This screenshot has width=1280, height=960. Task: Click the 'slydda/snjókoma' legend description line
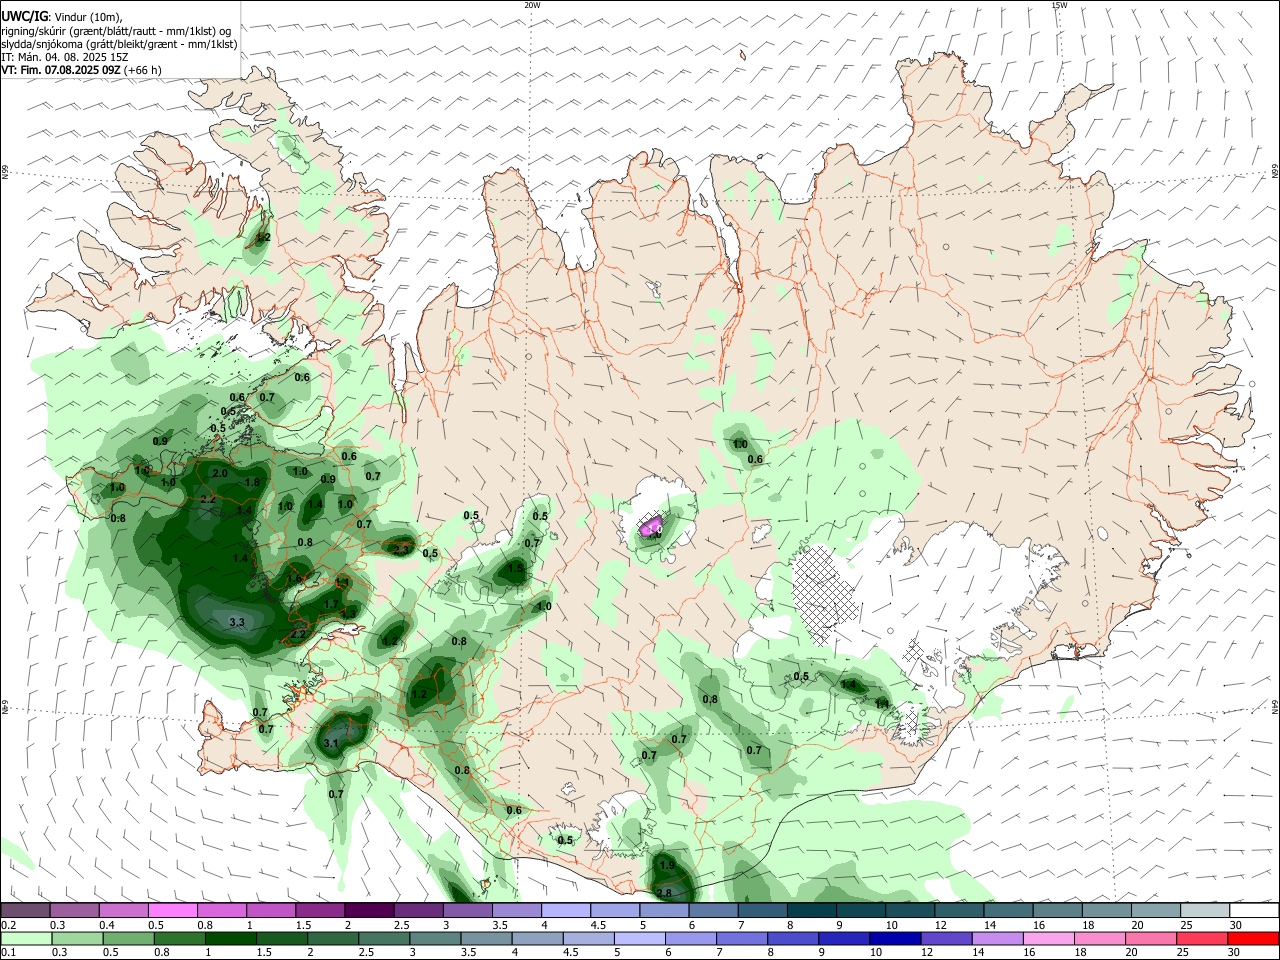tap(119, 43)
